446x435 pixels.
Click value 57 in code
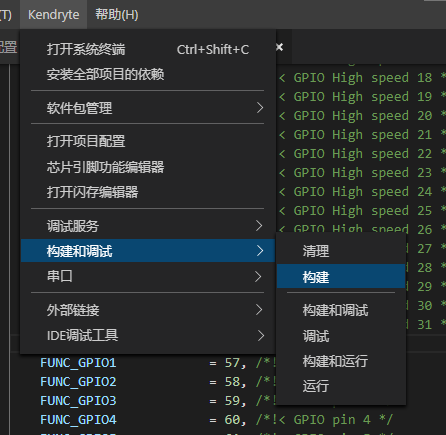click(x=232, y=363)
